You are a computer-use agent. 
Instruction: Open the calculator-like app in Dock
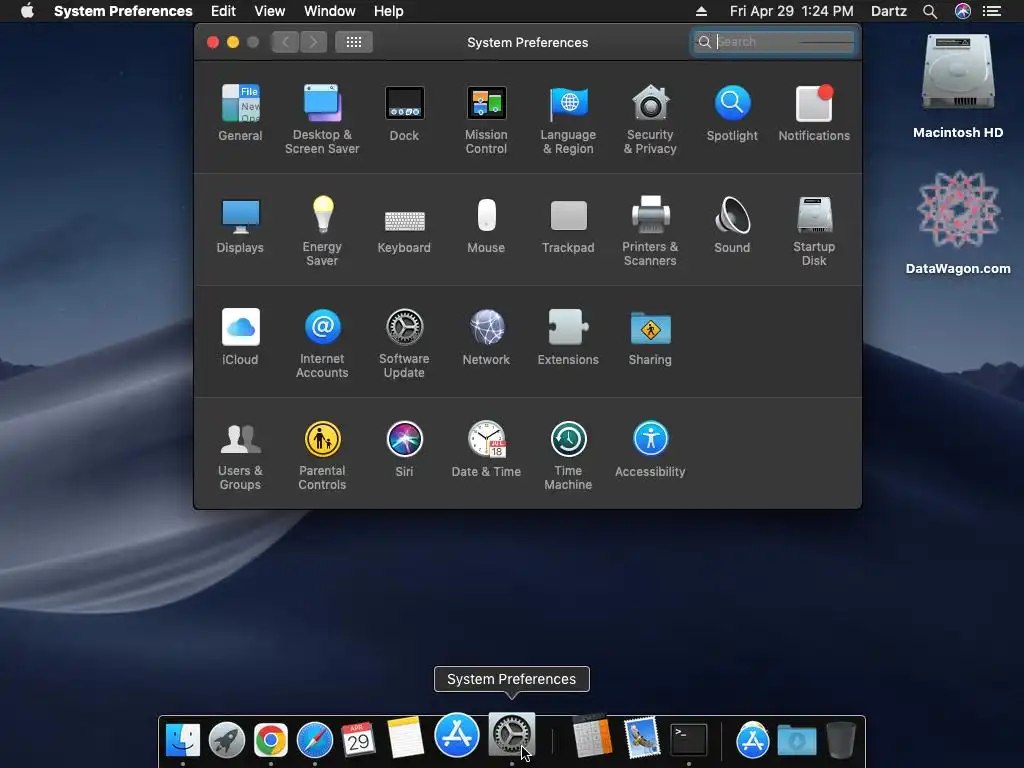pos(592,737)
